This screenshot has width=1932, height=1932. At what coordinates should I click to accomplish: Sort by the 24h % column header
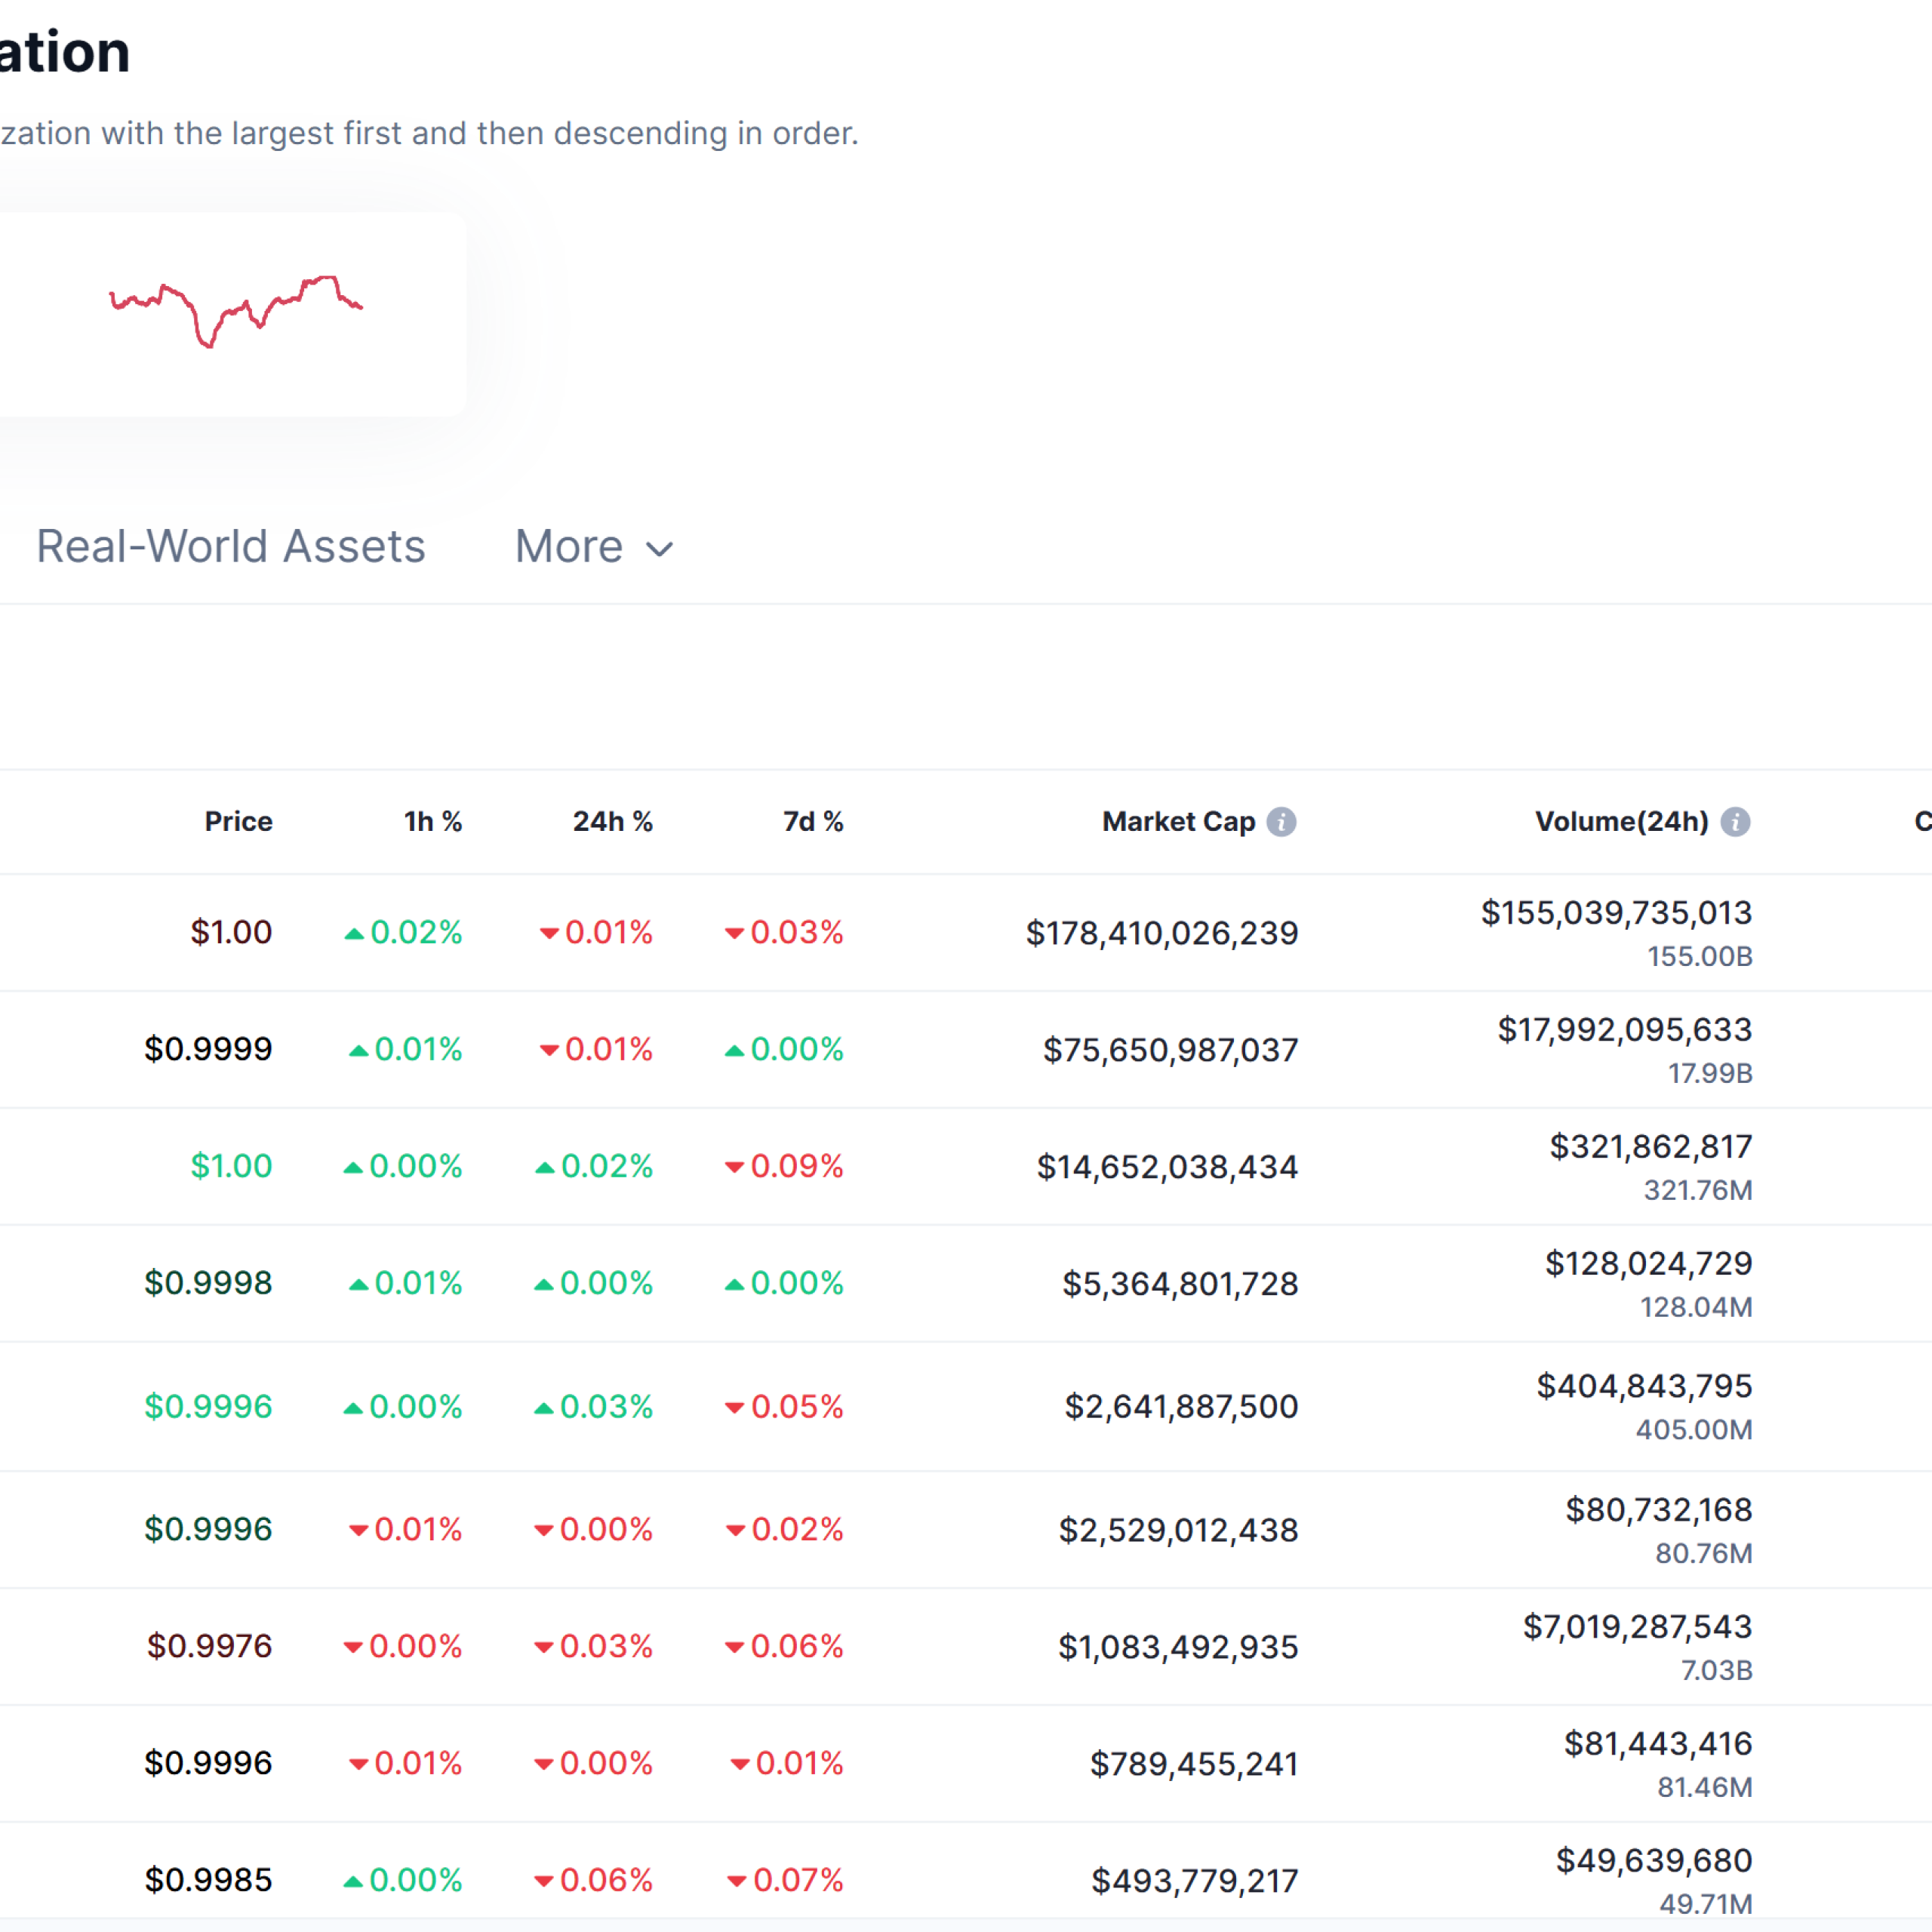pyautogui.click(x=612, y=822)
